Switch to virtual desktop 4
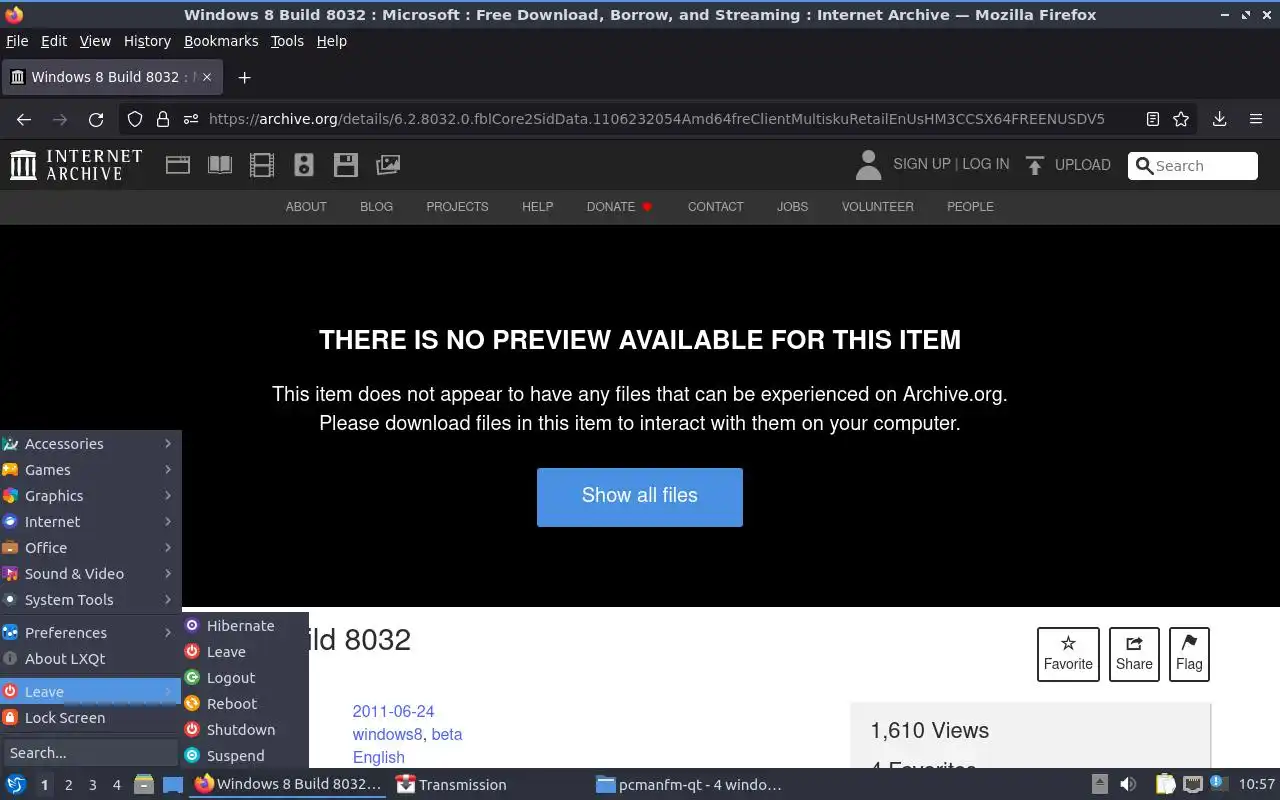This screenshot has width=1280, height=800. tap(116, 785)
